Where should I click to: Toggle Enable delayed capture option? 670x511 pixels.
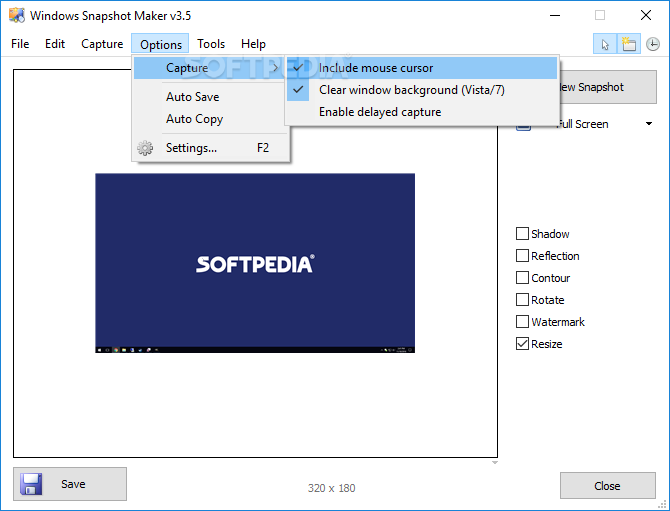[422, 112]
